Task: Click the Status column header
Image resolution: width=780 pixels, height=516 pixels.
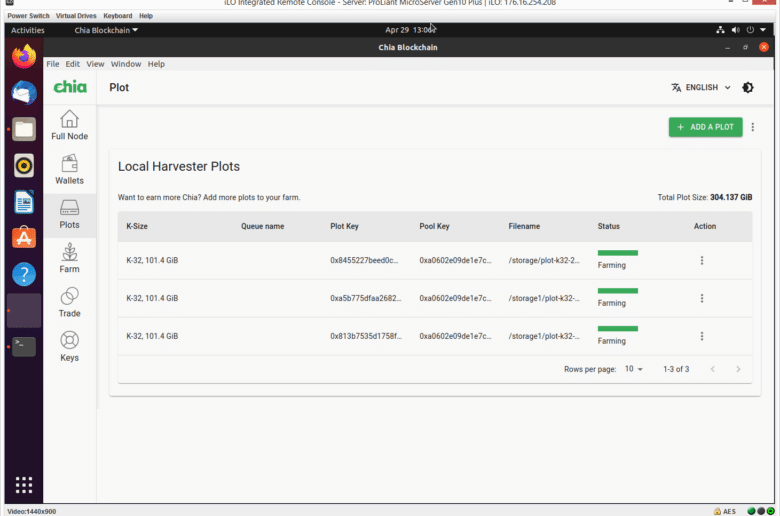Action: pyautogui.click(x=608, y=226)
